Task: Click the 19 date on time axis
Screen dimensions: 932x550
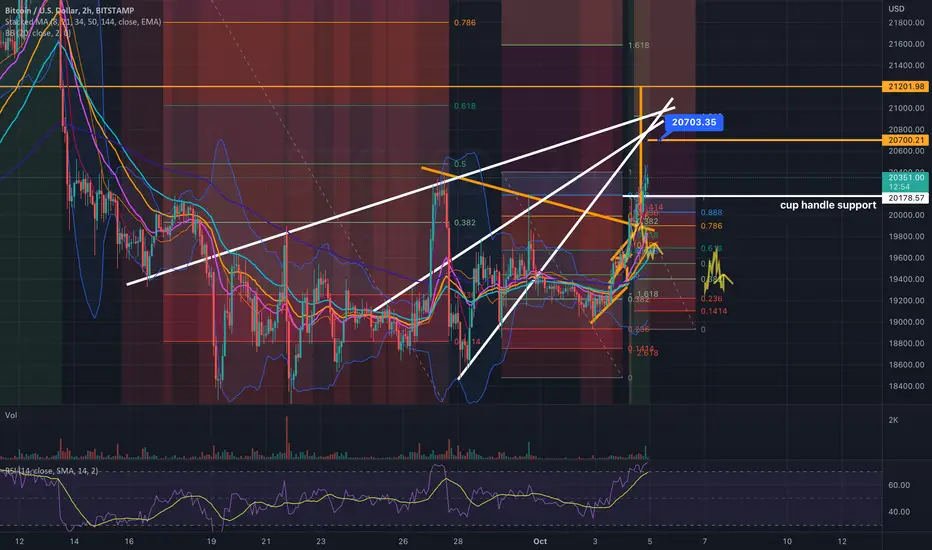Action: (x=212, y=541)
